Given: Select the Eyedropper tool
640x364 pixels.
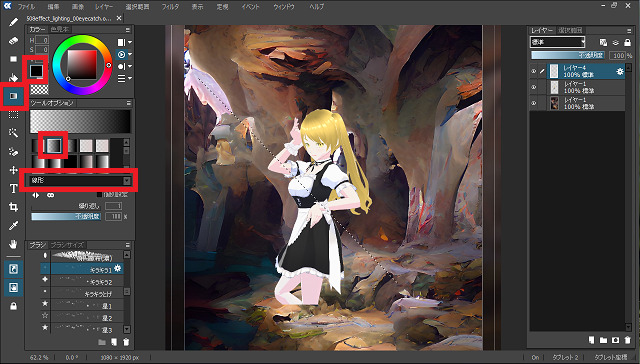Looking at the screenshot, I should click(x=13, y=226).
